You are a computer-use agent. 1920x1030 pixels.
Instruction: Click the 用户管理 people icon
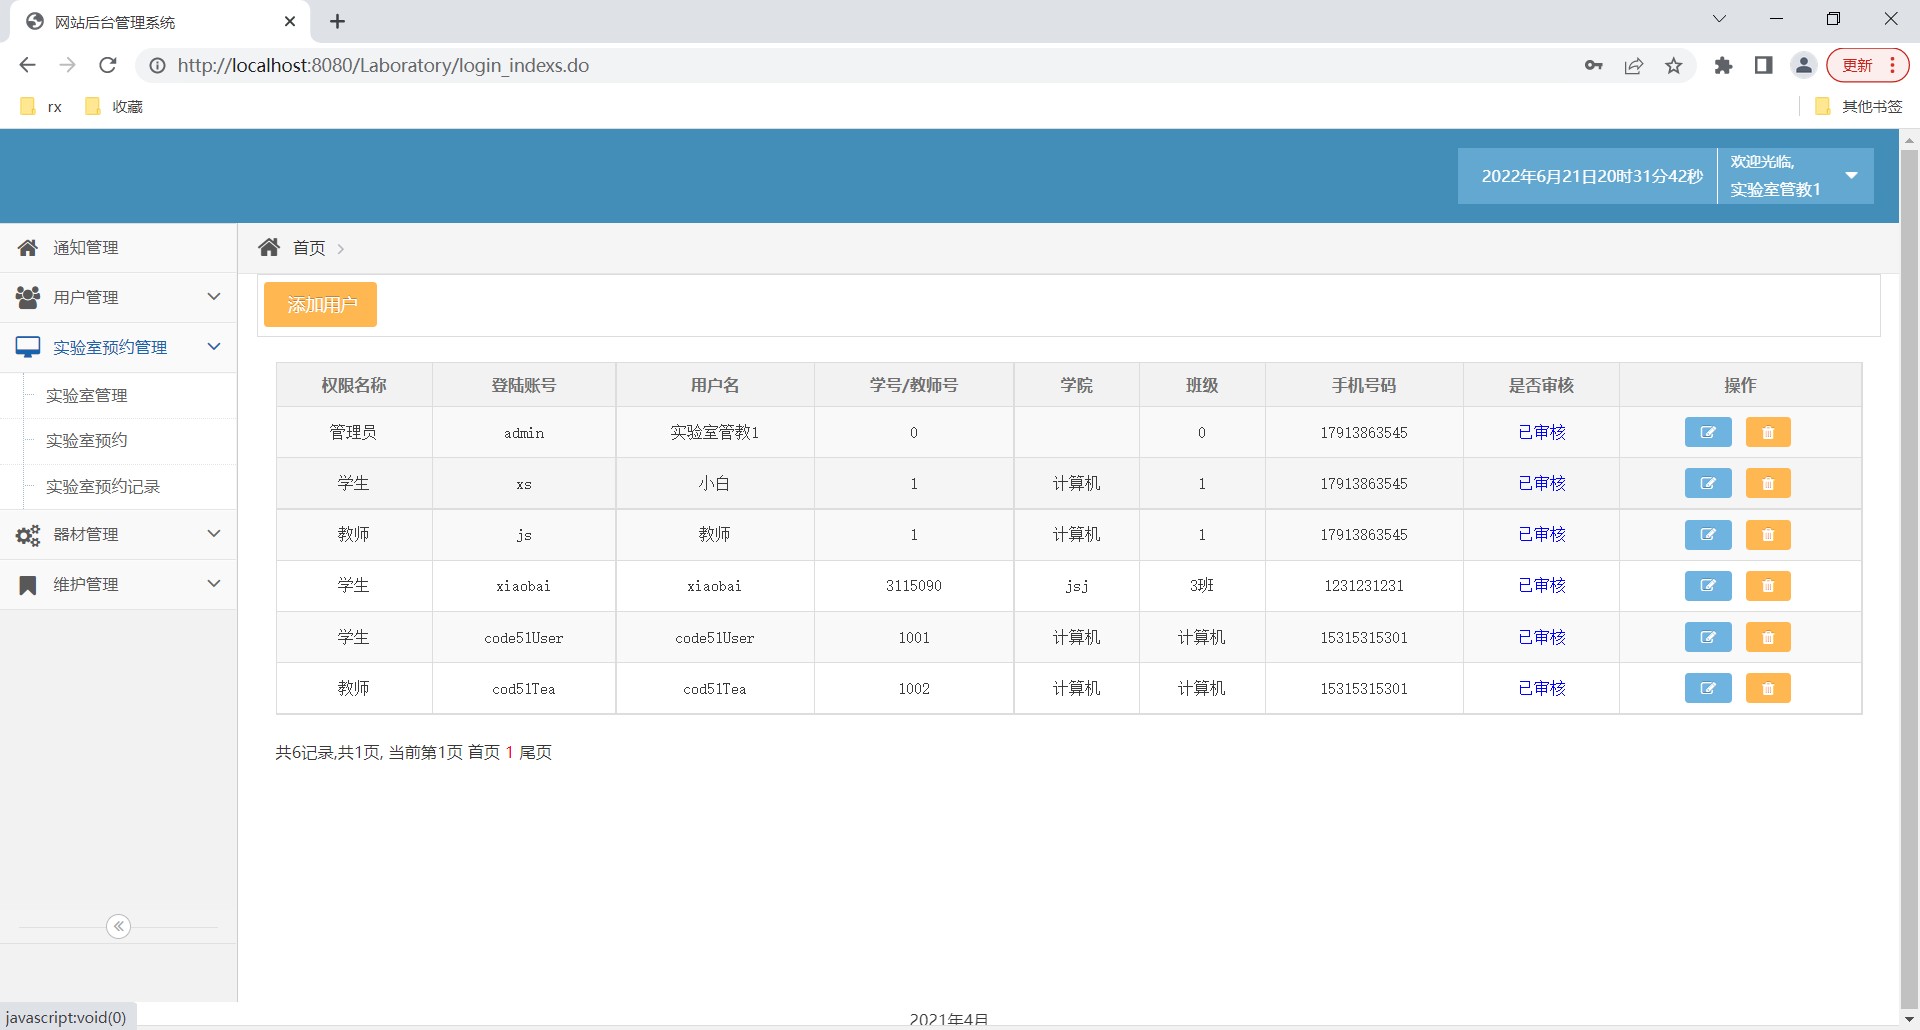point(27,297)
